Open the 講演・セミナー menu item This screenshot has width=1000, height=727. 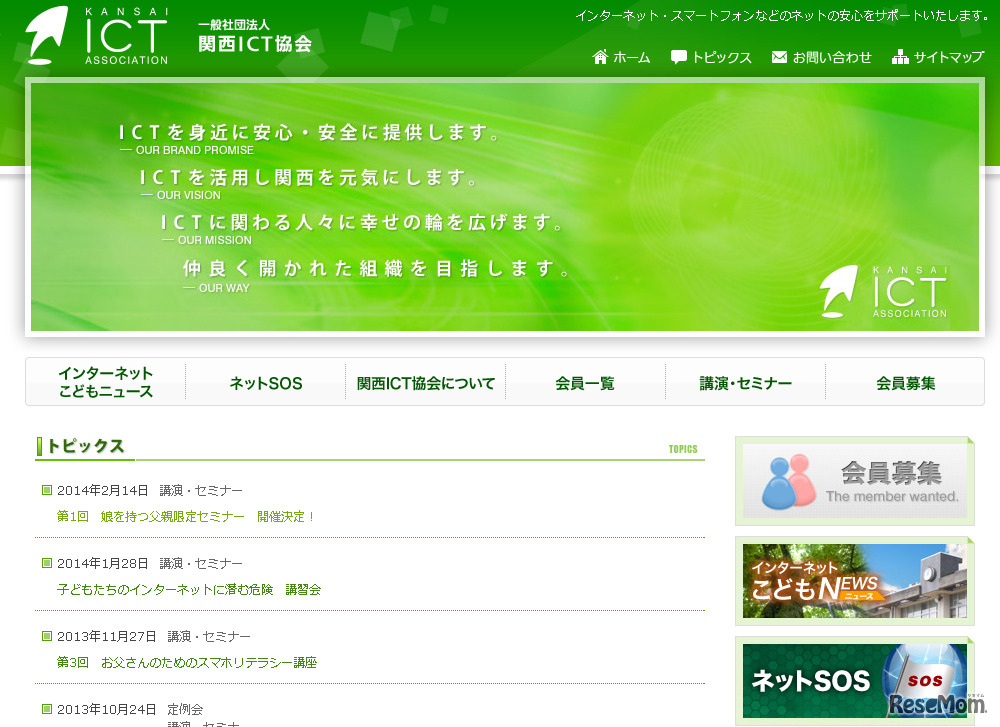click(745, 382)
